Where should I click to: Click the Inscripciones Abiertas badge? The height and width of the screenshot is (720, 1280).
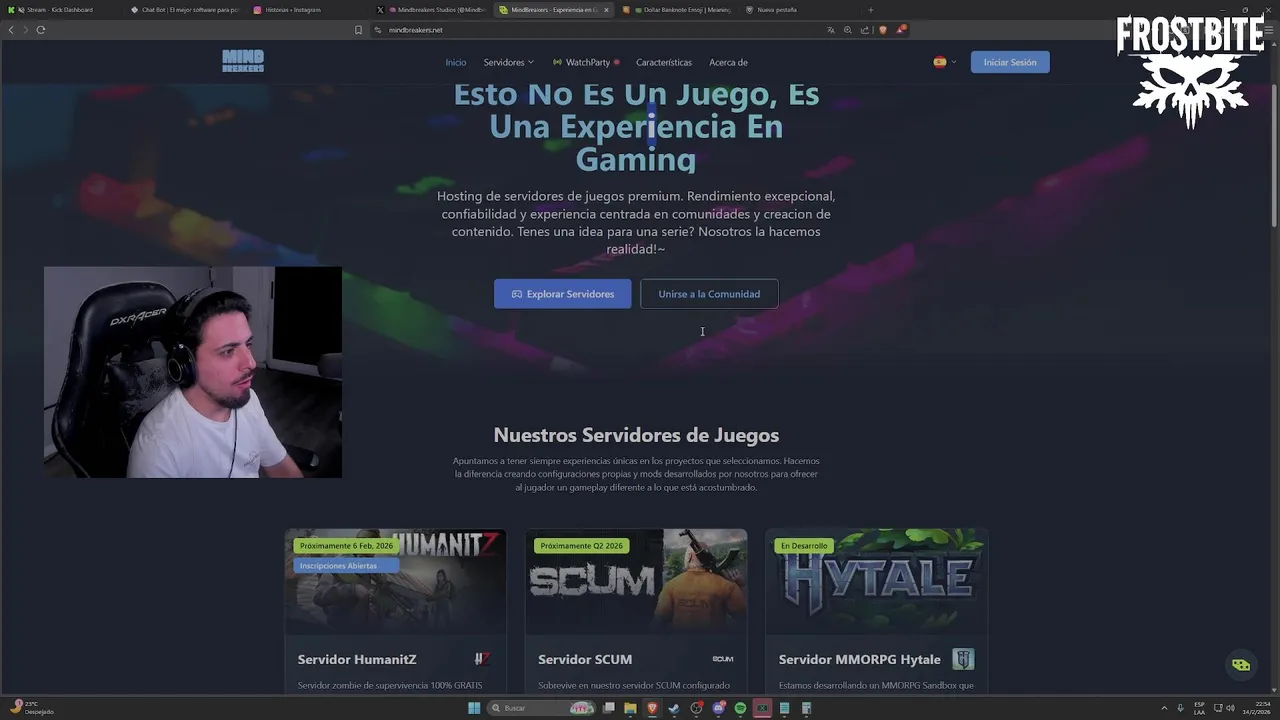[346, 566]
